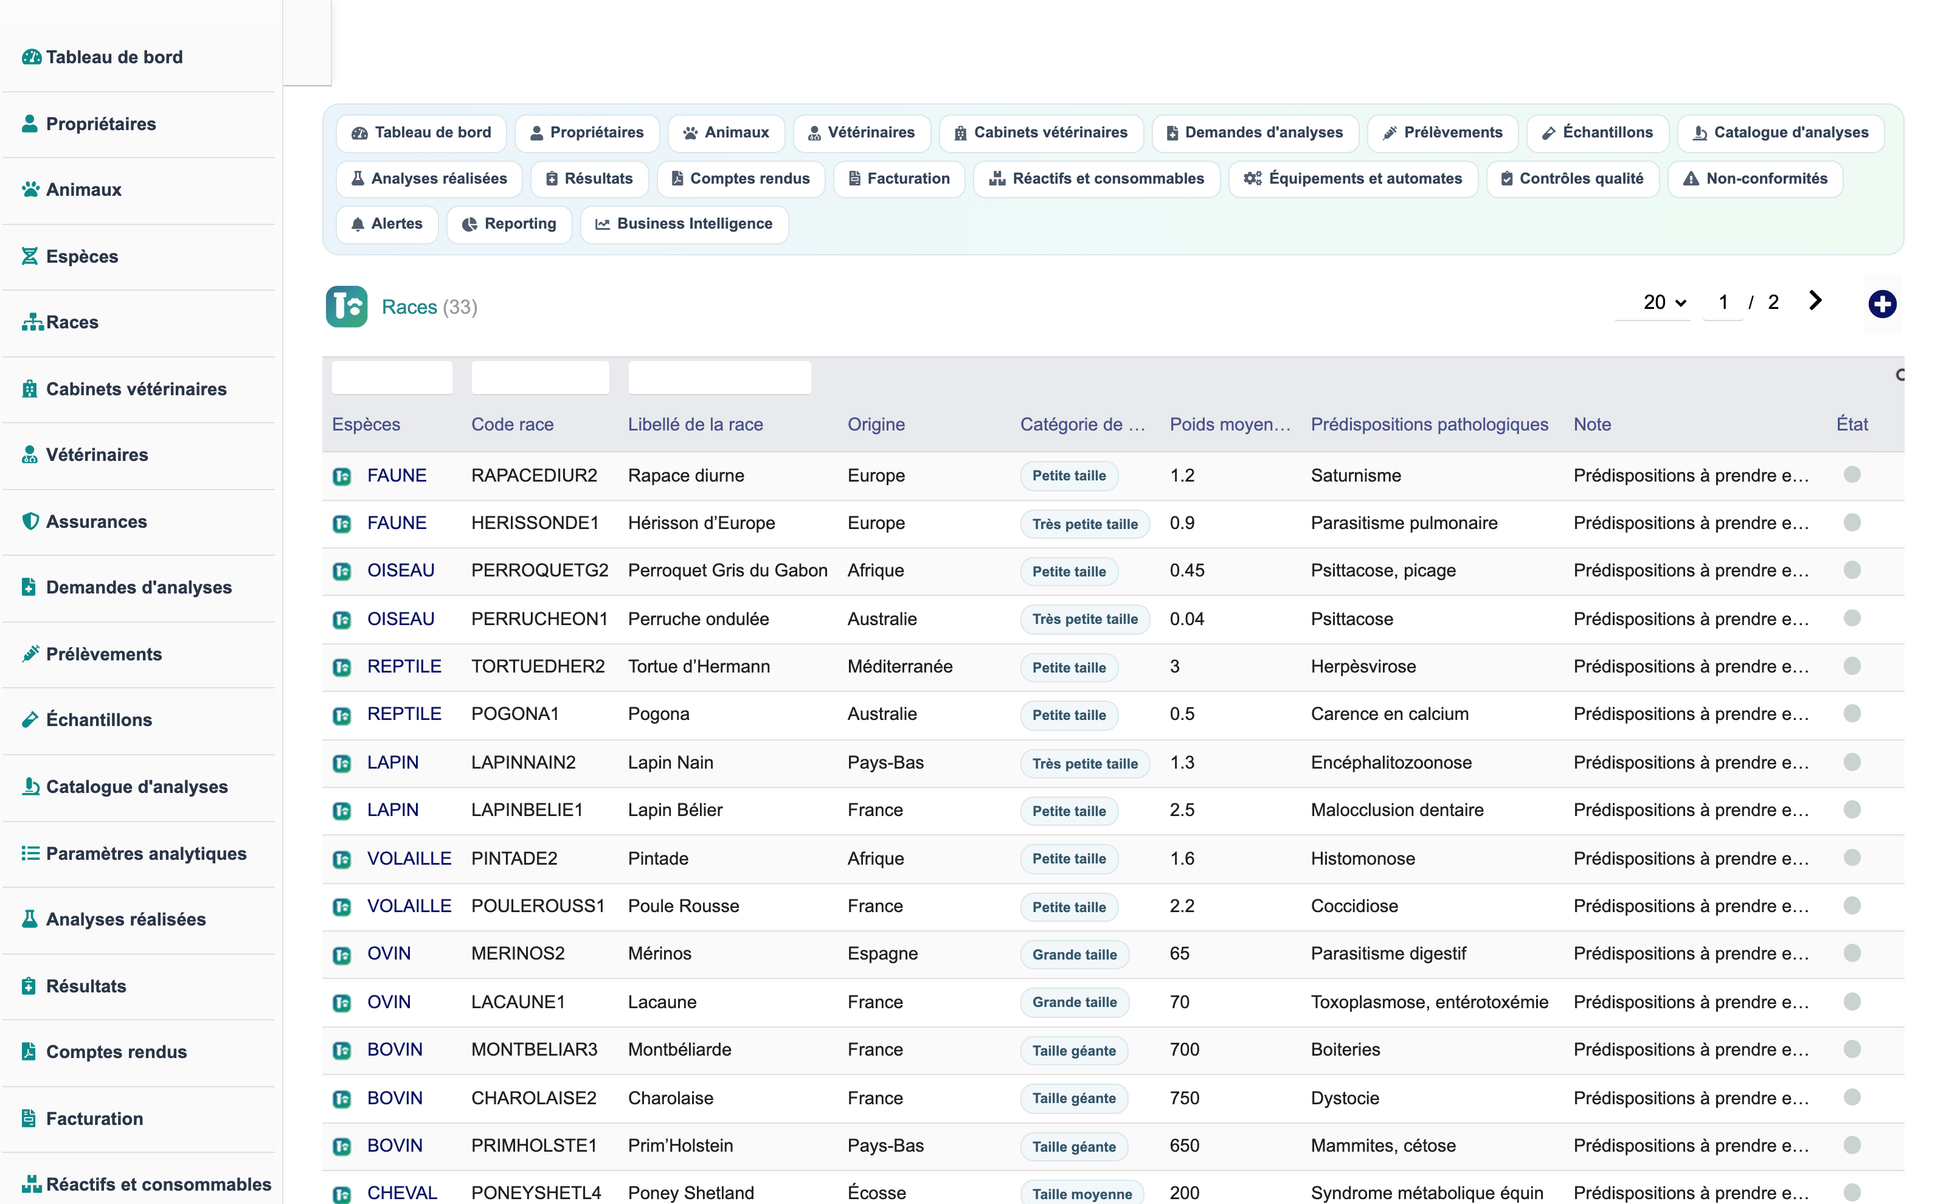Click the search magnifier icon at table edge
The height and width of the screenshot is (1204, 1946).
click(x=1900, y=375)
